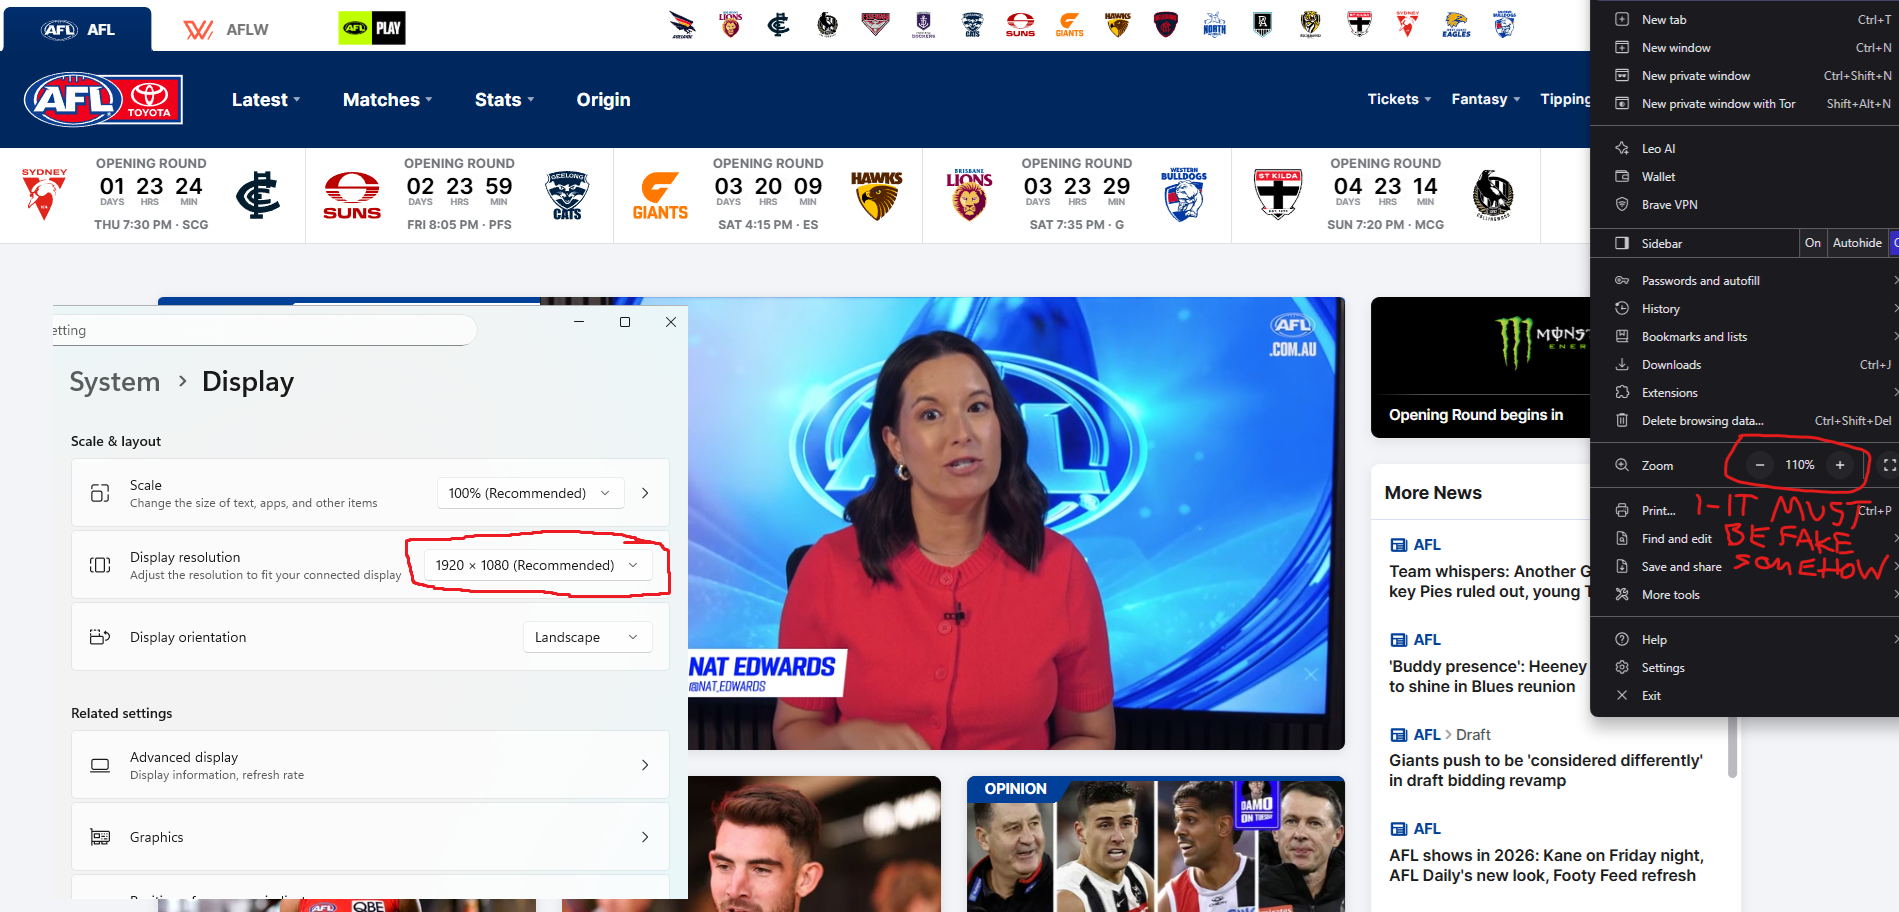Increase browser zoom with the plus button
Screen dimensions: 1899x912
[1840, 465]
